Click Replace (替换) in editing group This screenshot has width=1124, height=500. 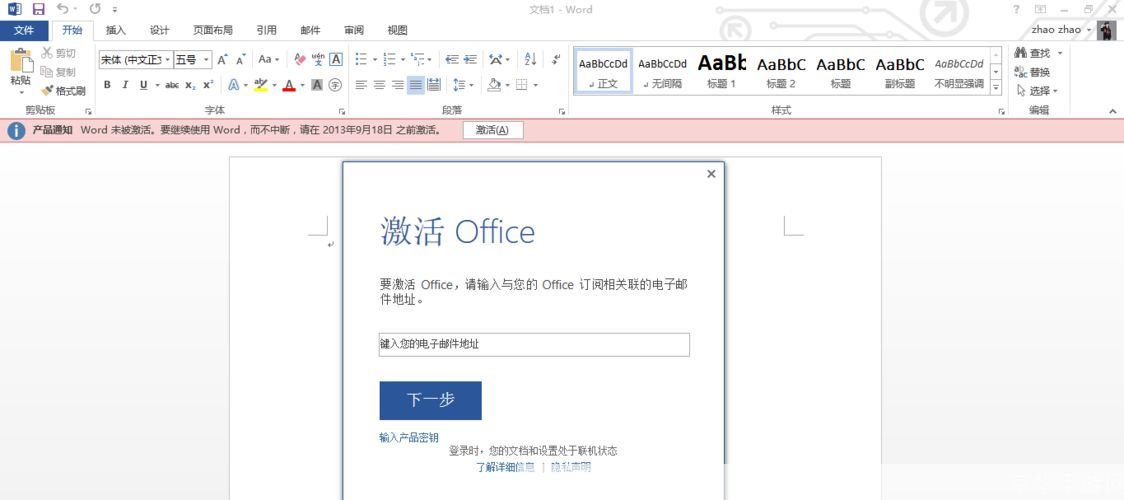pyautogui.click(x=1033, y=72)
